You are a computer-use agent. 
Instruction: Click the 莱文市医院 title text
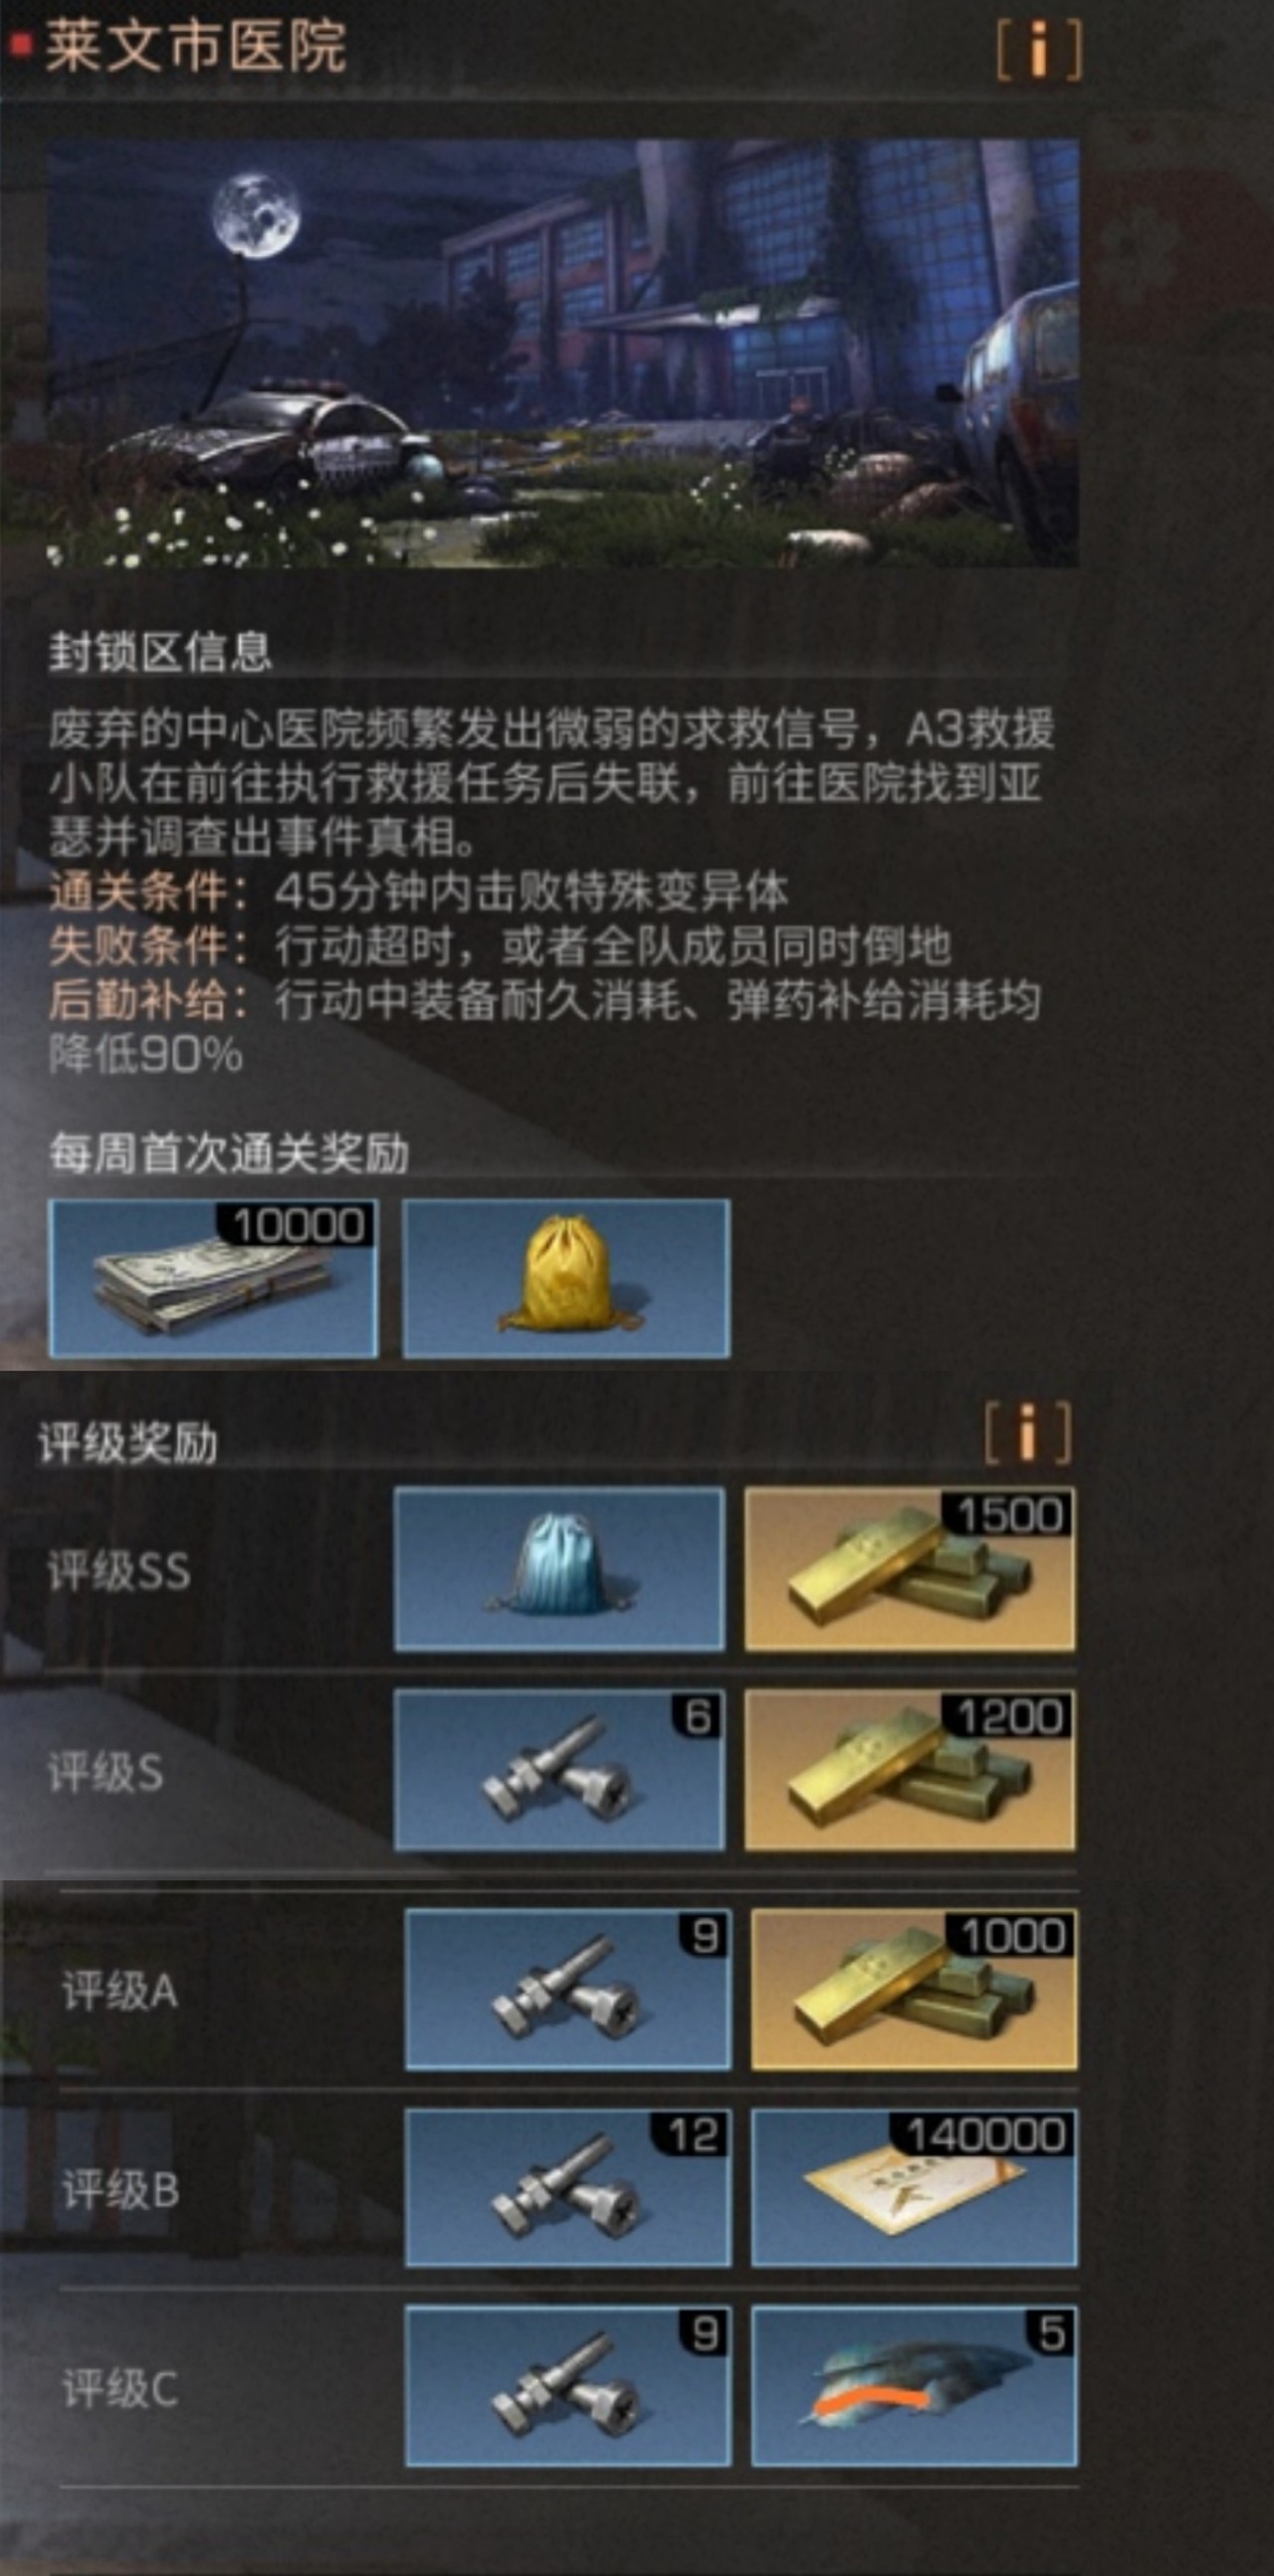coord(195,47)
